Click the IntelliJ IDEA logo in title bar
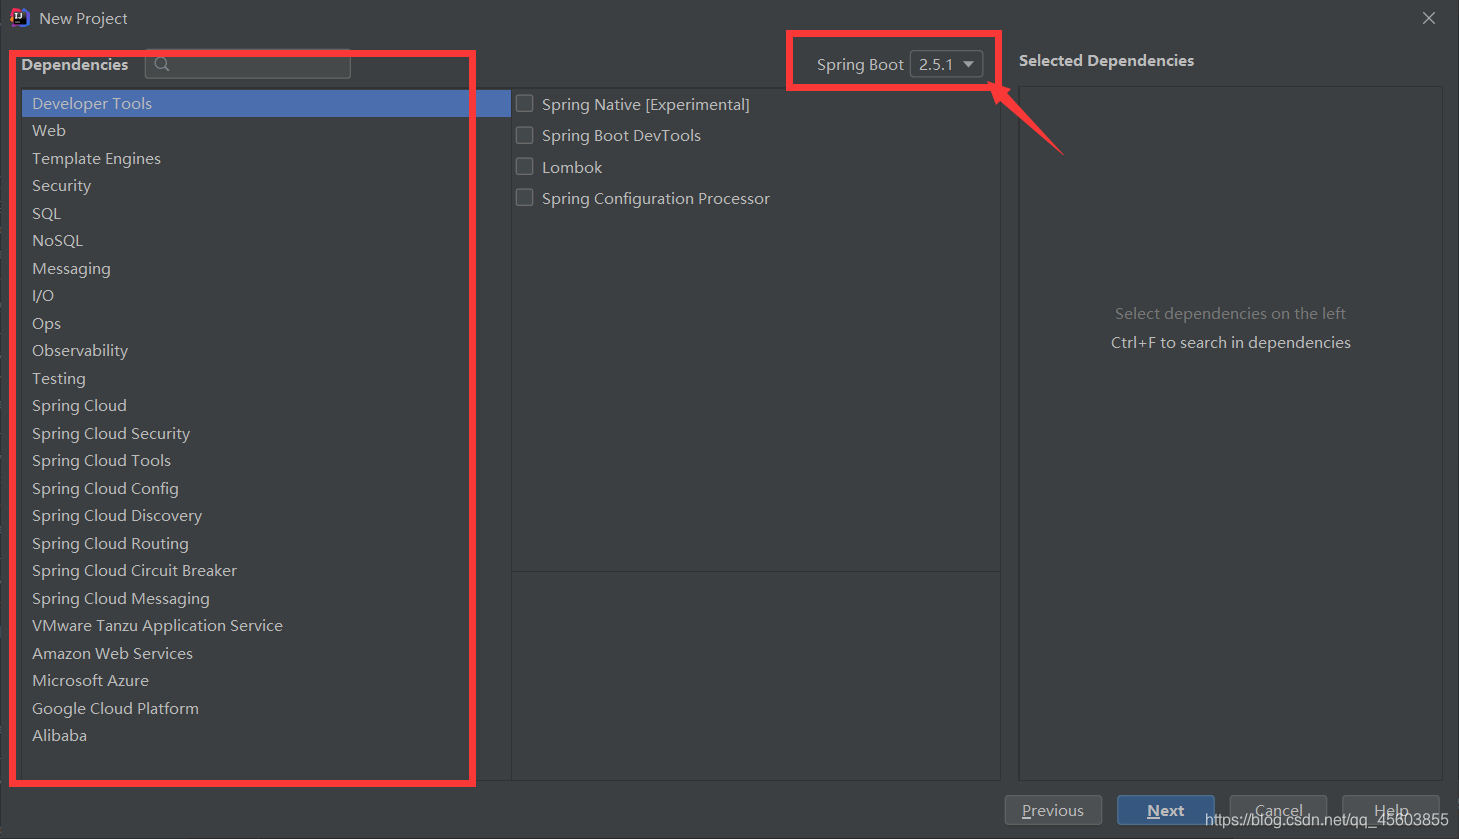This screenshot has height=839, width=1459. (19, 18)
